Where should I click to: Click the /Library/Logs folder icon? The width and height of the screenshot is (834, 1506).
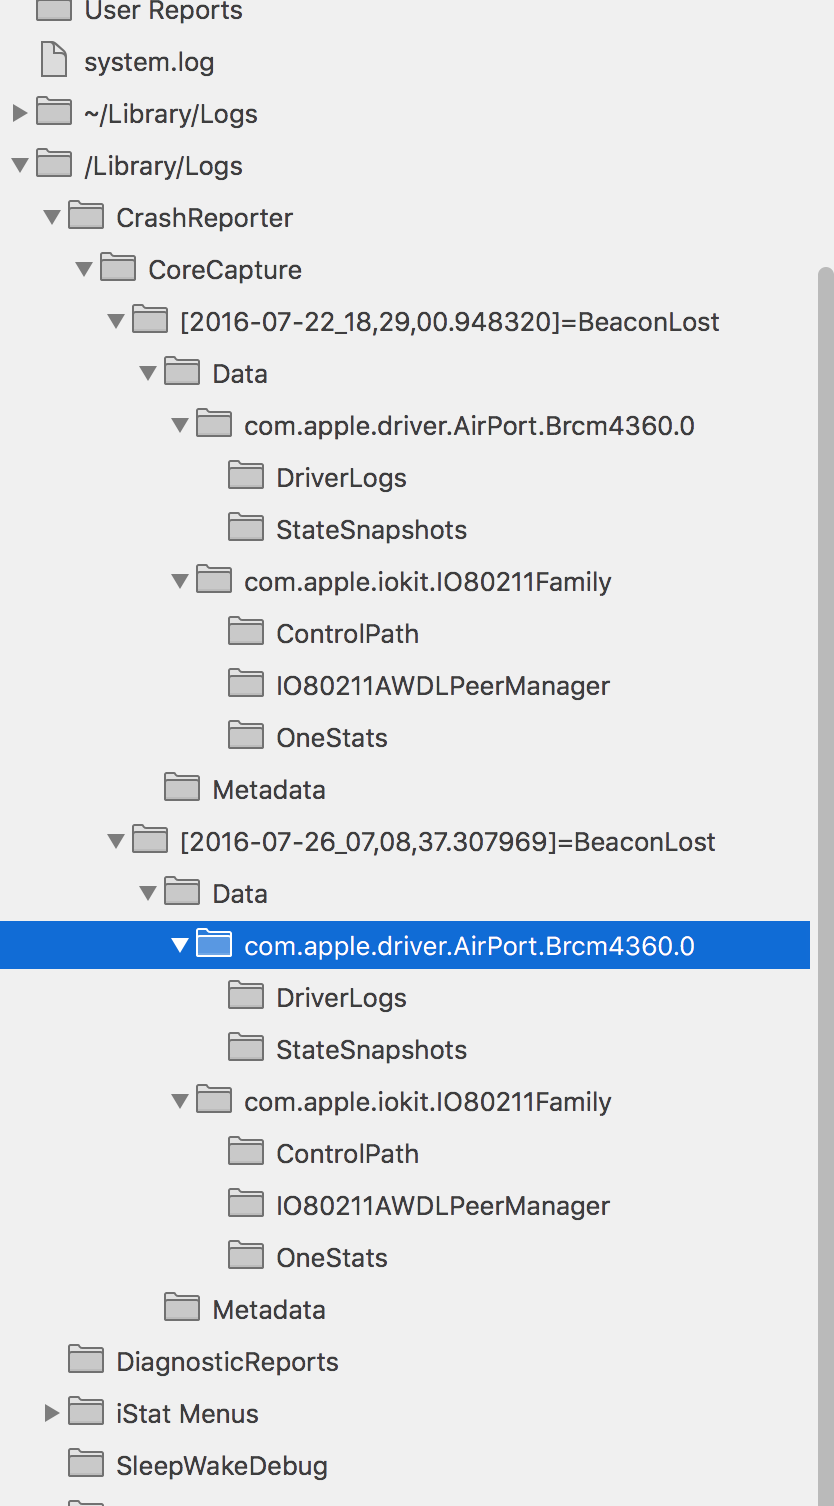click(54, 165)
